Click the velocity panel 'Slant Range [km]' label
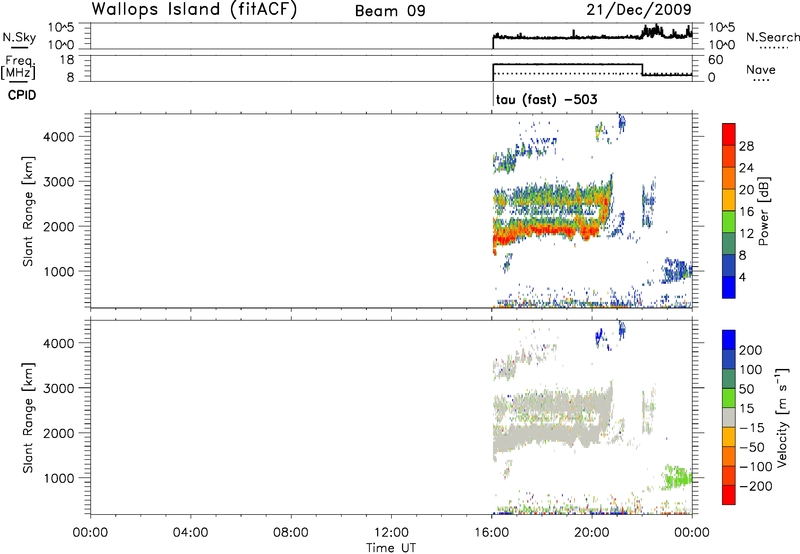Screen dimensions: 800x554 (28, 418)
